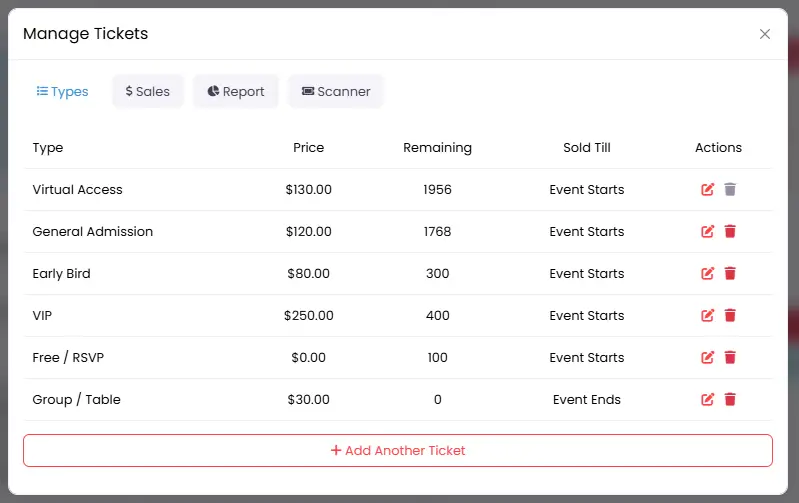The width and height of the screenshot is (799, 503).
Task: Edit the Virtual Access ticket
Action: point(708,189)
